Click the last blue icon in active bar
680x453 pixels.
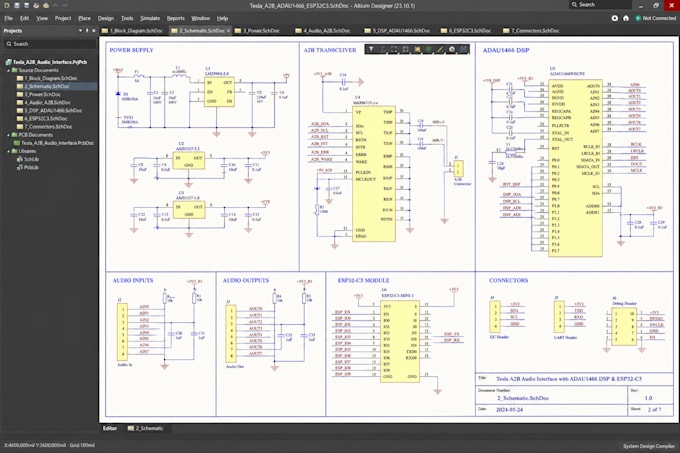point(463,49)
